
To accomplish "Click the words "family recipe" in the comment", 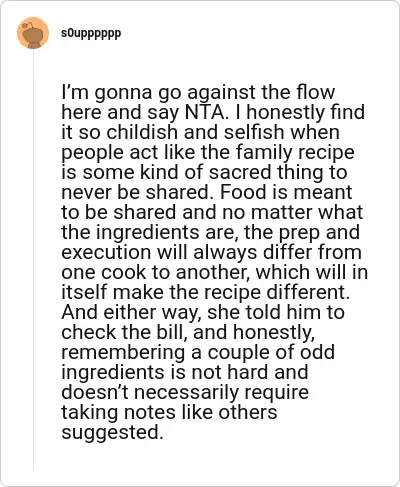I will tap(295, 153).
